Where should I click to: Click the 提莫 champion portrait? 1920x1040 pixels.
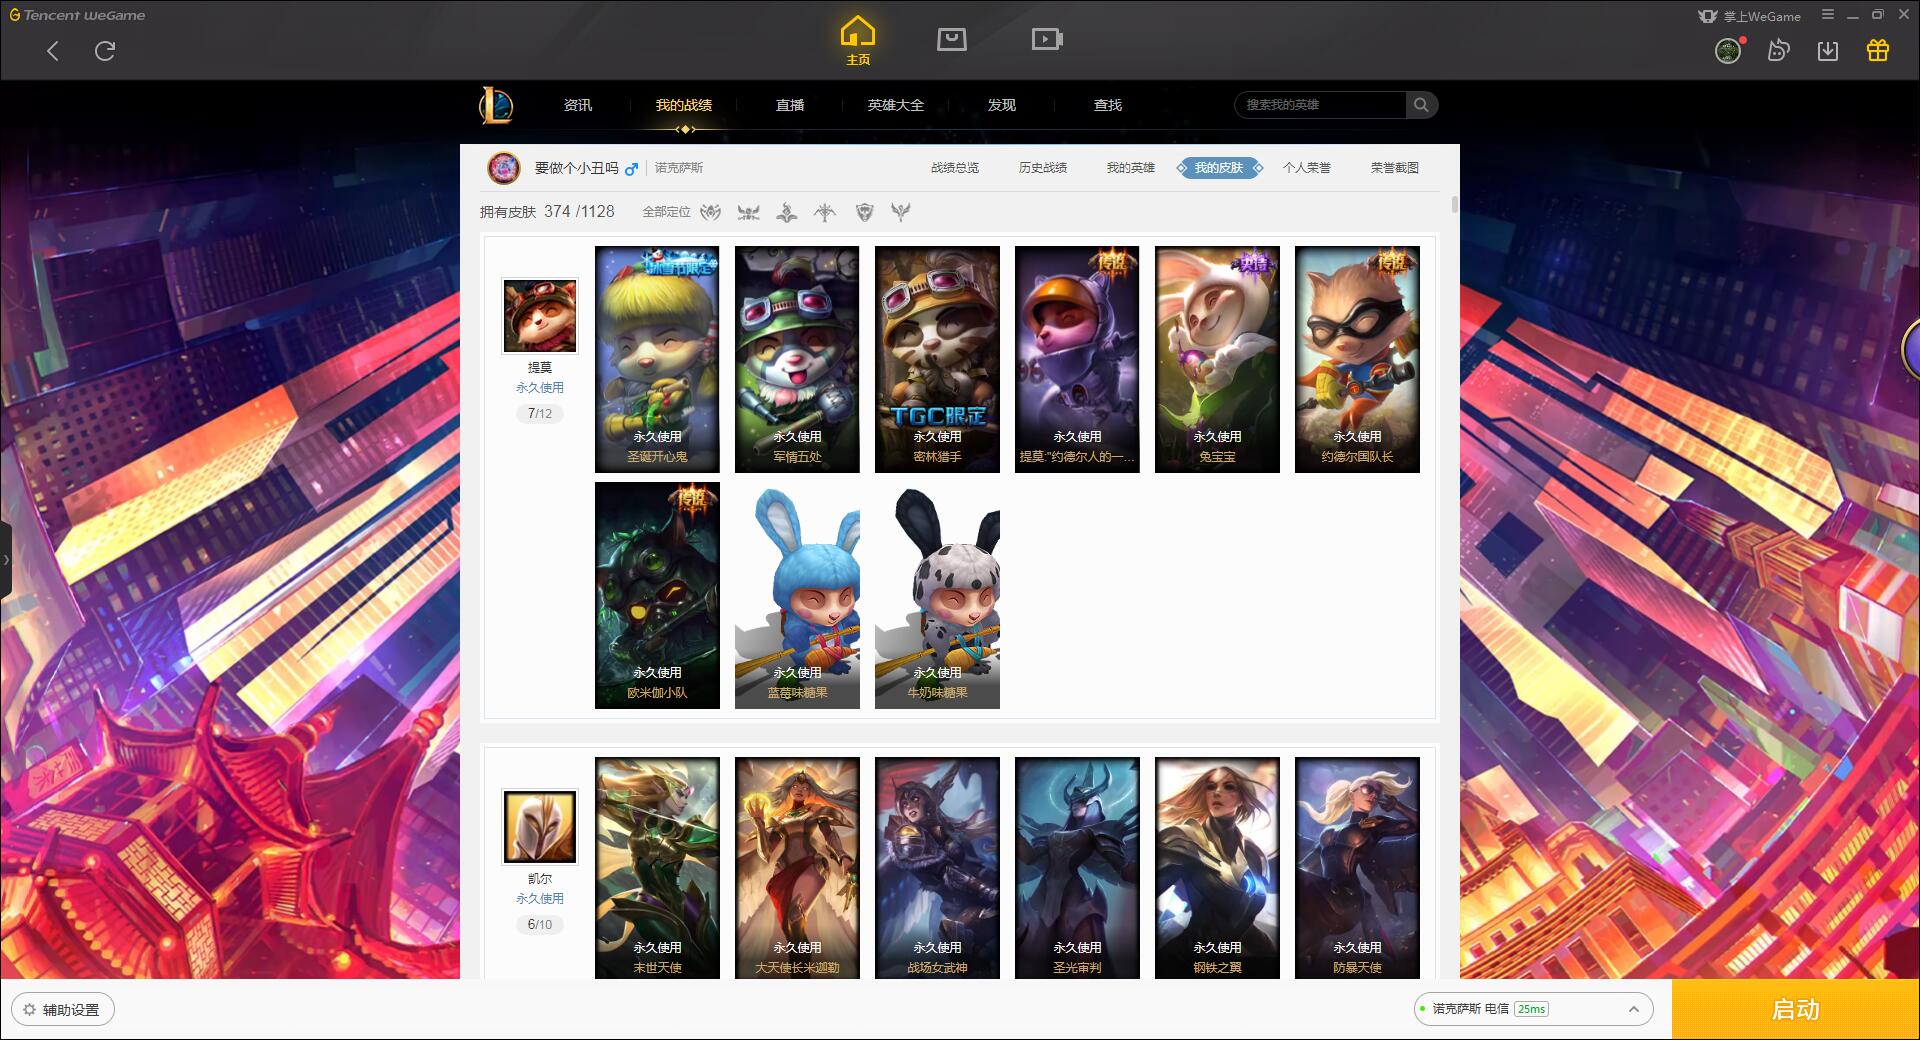coord(540,316)
